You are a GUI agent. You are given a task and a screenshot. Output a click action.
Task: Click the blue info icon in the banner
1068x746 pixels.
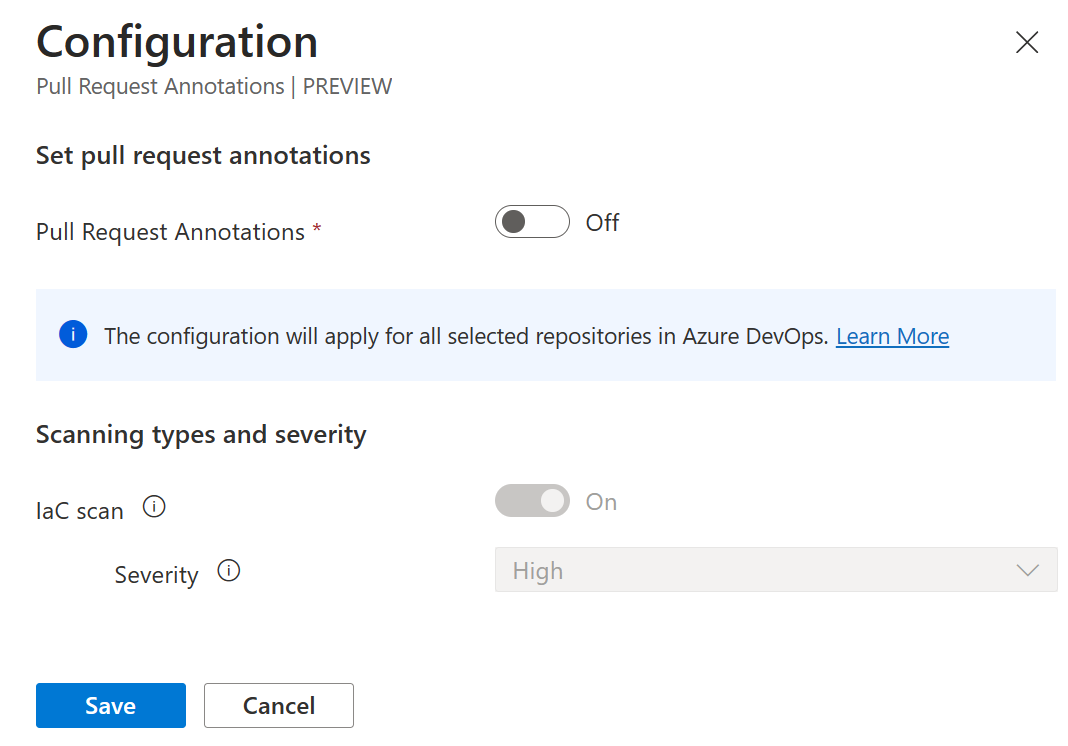73,335
